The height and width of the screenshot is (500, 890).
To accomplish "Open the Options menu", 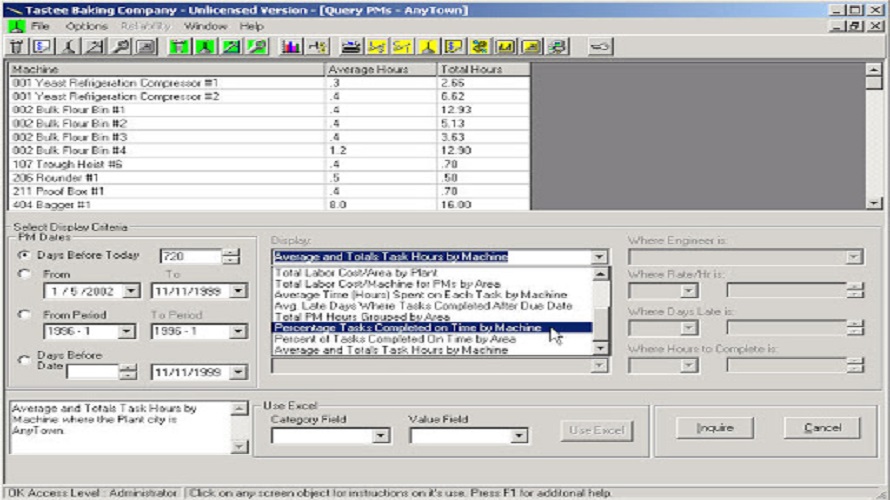I will click(86, 26).
